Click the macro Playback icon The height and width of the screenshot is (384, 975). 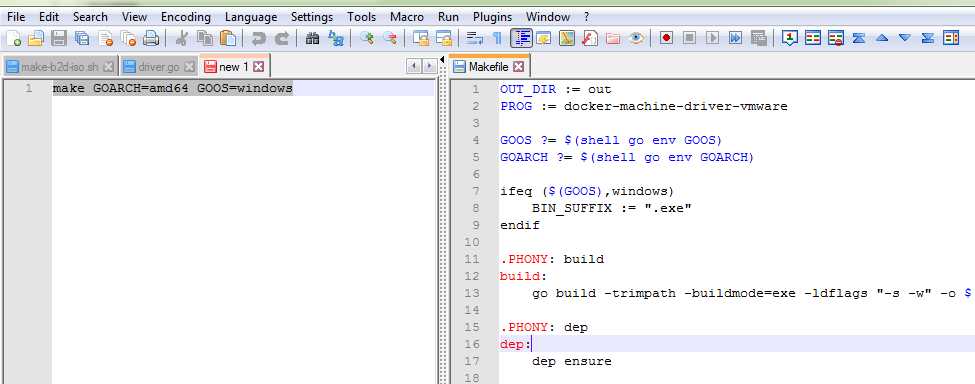[713, 39]
